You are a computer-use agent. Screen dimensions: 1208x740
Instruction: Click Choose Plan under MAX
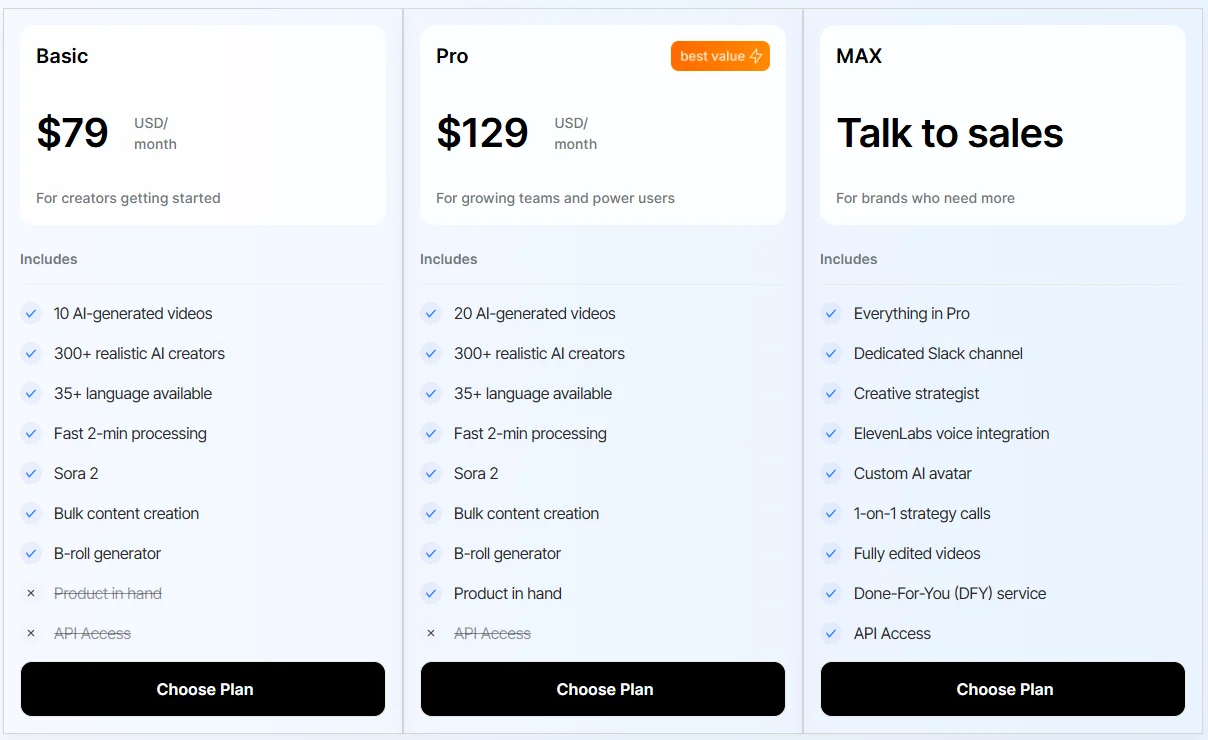[1003, 689]
